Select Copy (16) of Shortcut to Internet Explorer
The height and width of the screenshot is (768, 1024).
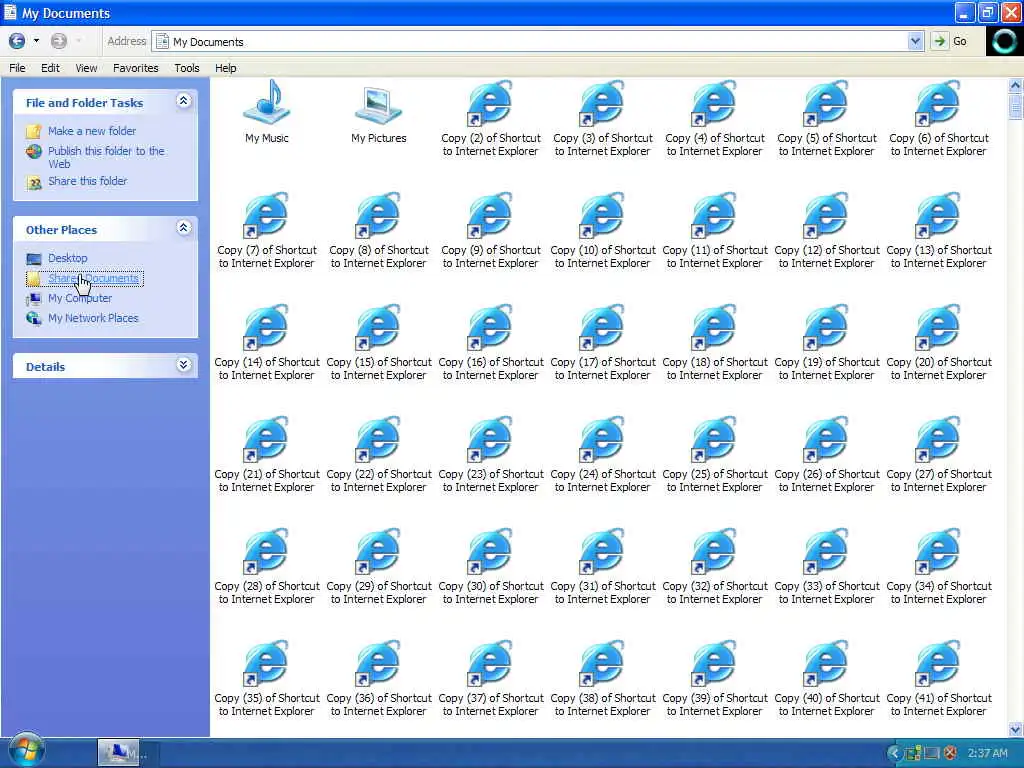pyautogui.click(x=490, y=342)
